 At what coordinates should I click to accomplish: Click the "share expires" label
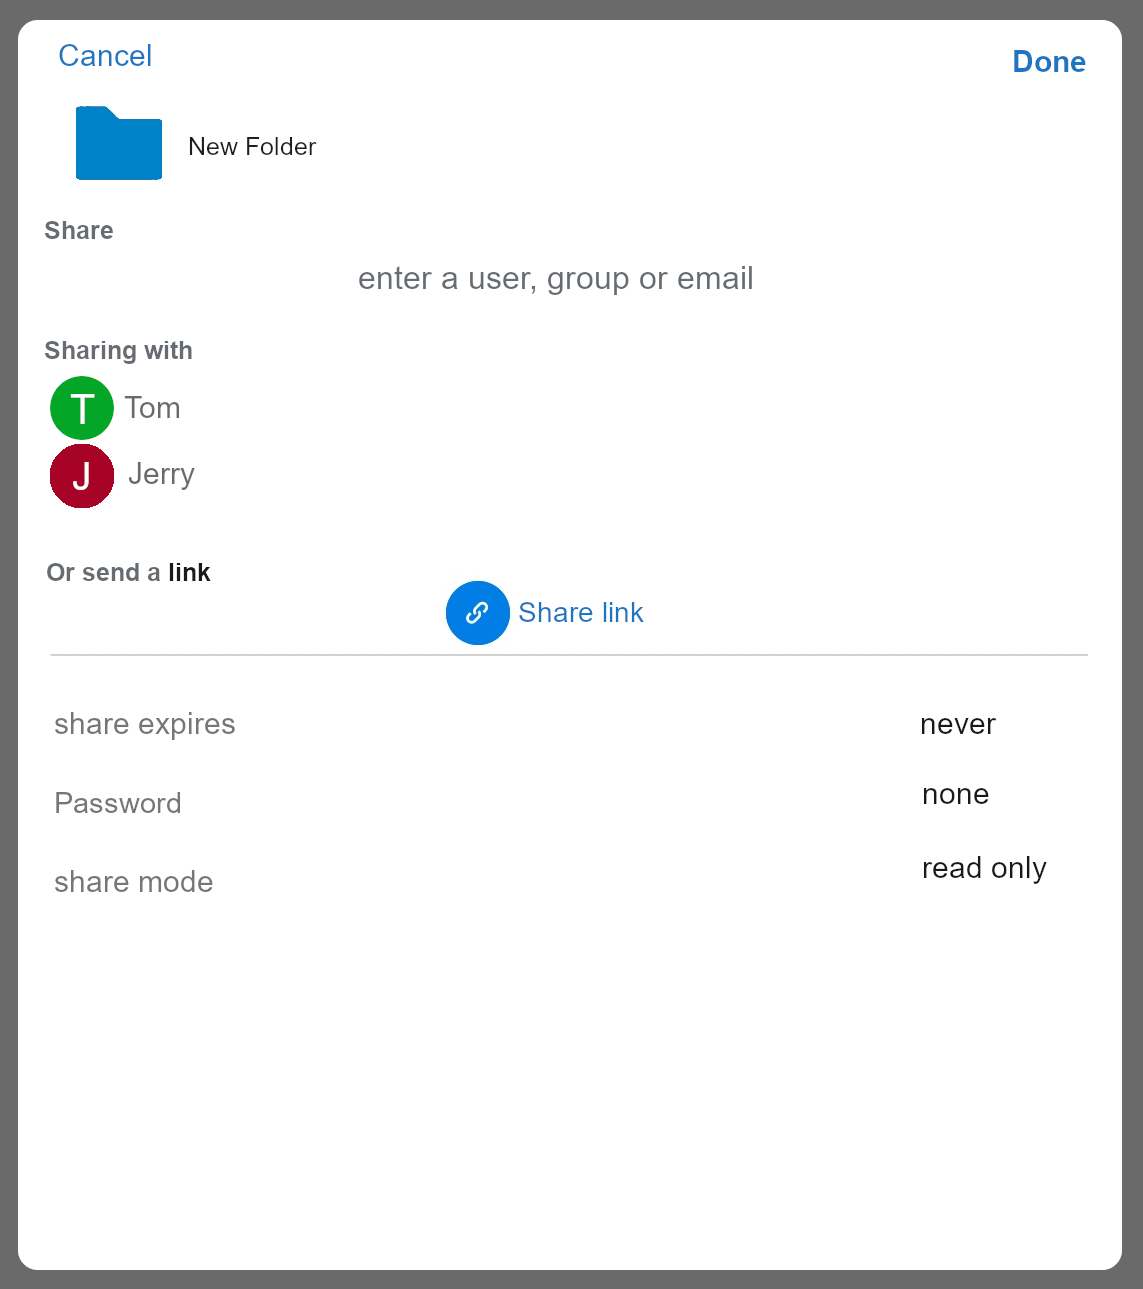[145, 724]
